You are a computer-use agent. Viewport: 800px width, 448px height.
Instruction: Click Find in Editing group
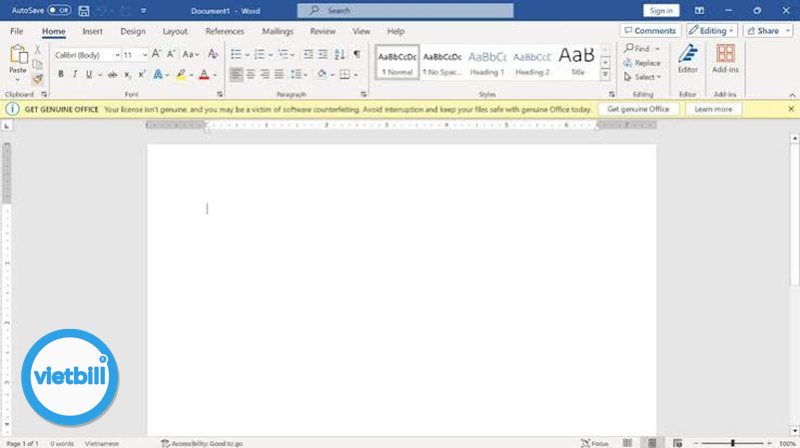coord(642,48)
